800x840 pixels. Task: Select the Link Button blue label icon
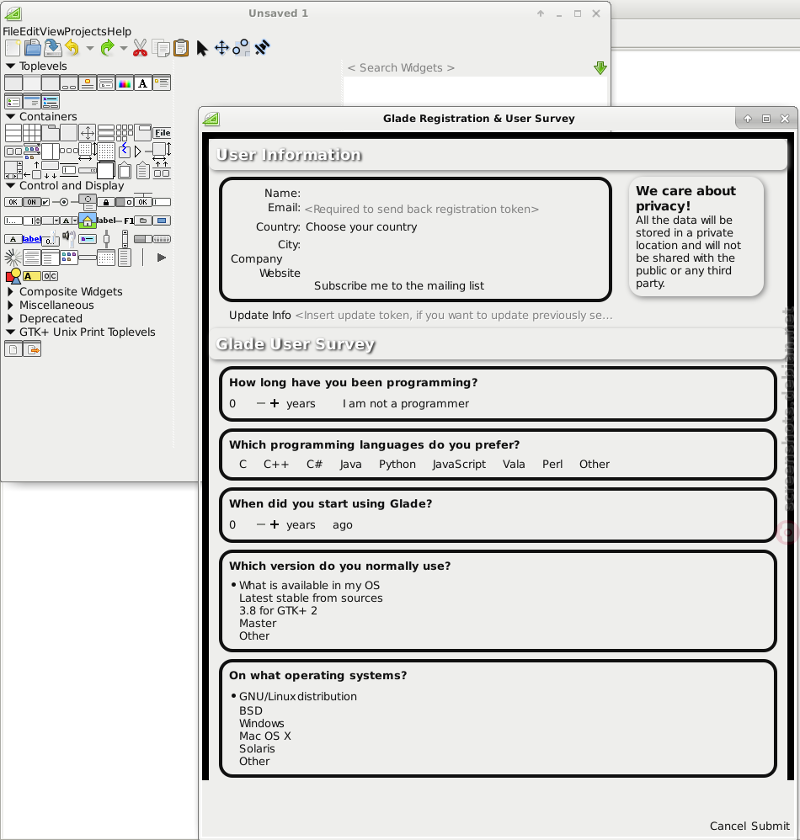[x=32, y=239]
